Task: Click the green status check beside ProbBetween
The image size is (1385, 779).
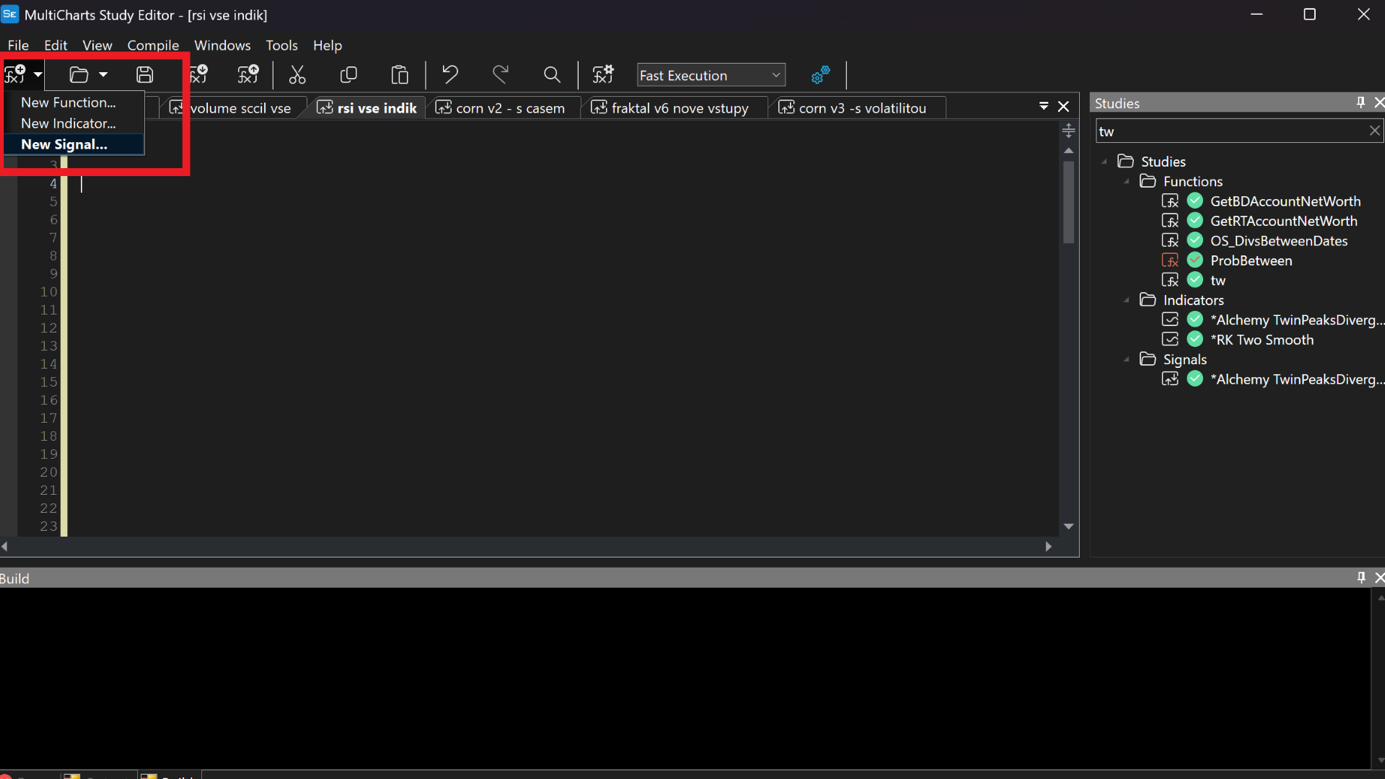Action: point(1195,260)
